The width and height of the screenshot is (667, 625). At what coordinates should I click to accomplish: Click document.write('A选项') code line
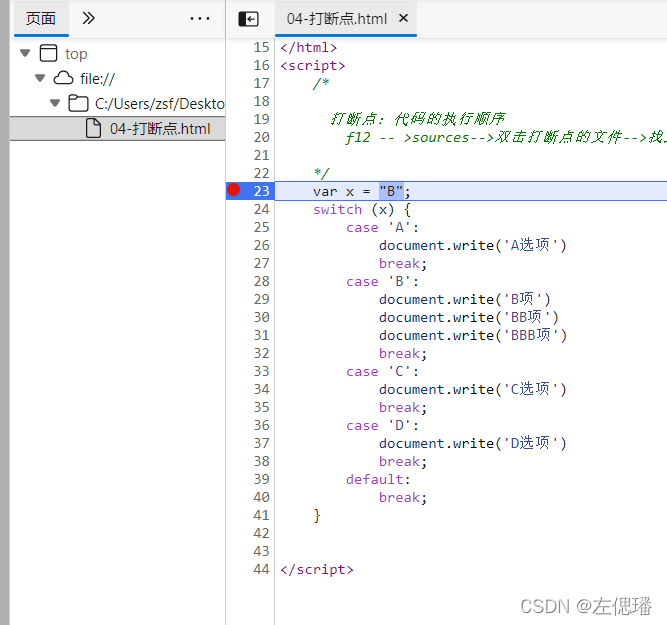pyautogui.click(x=473, y=245)
